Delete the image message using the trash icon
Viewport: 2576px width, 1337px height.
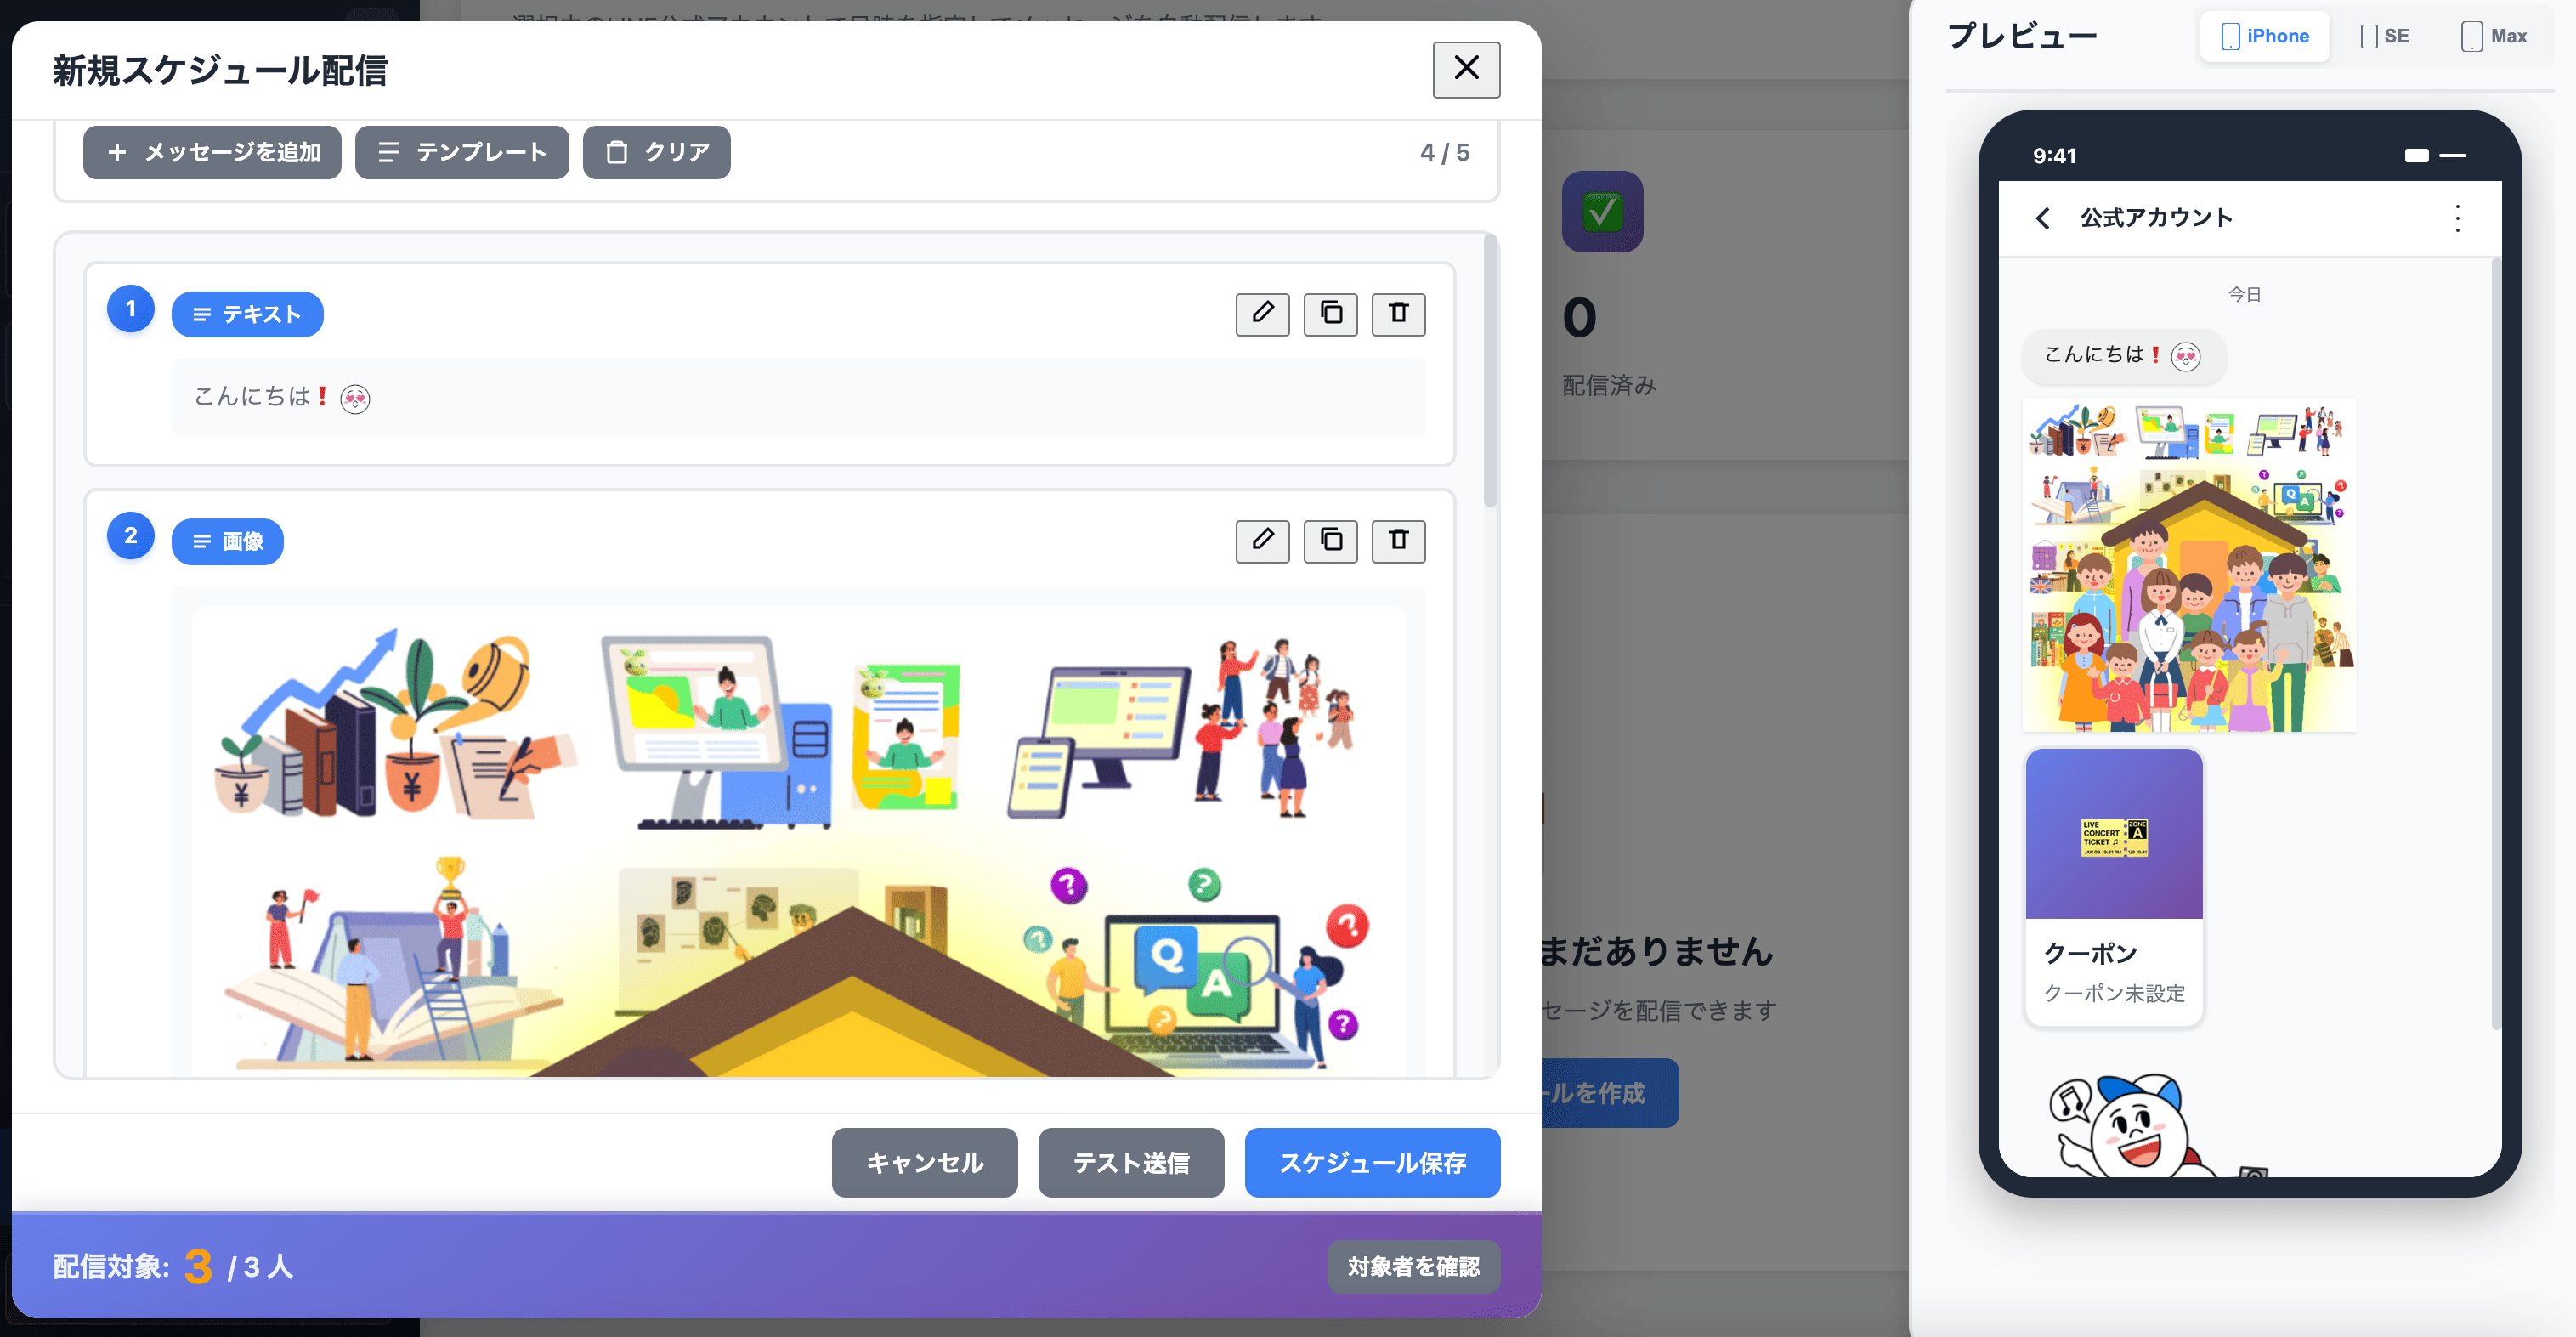click(1397, 541)
